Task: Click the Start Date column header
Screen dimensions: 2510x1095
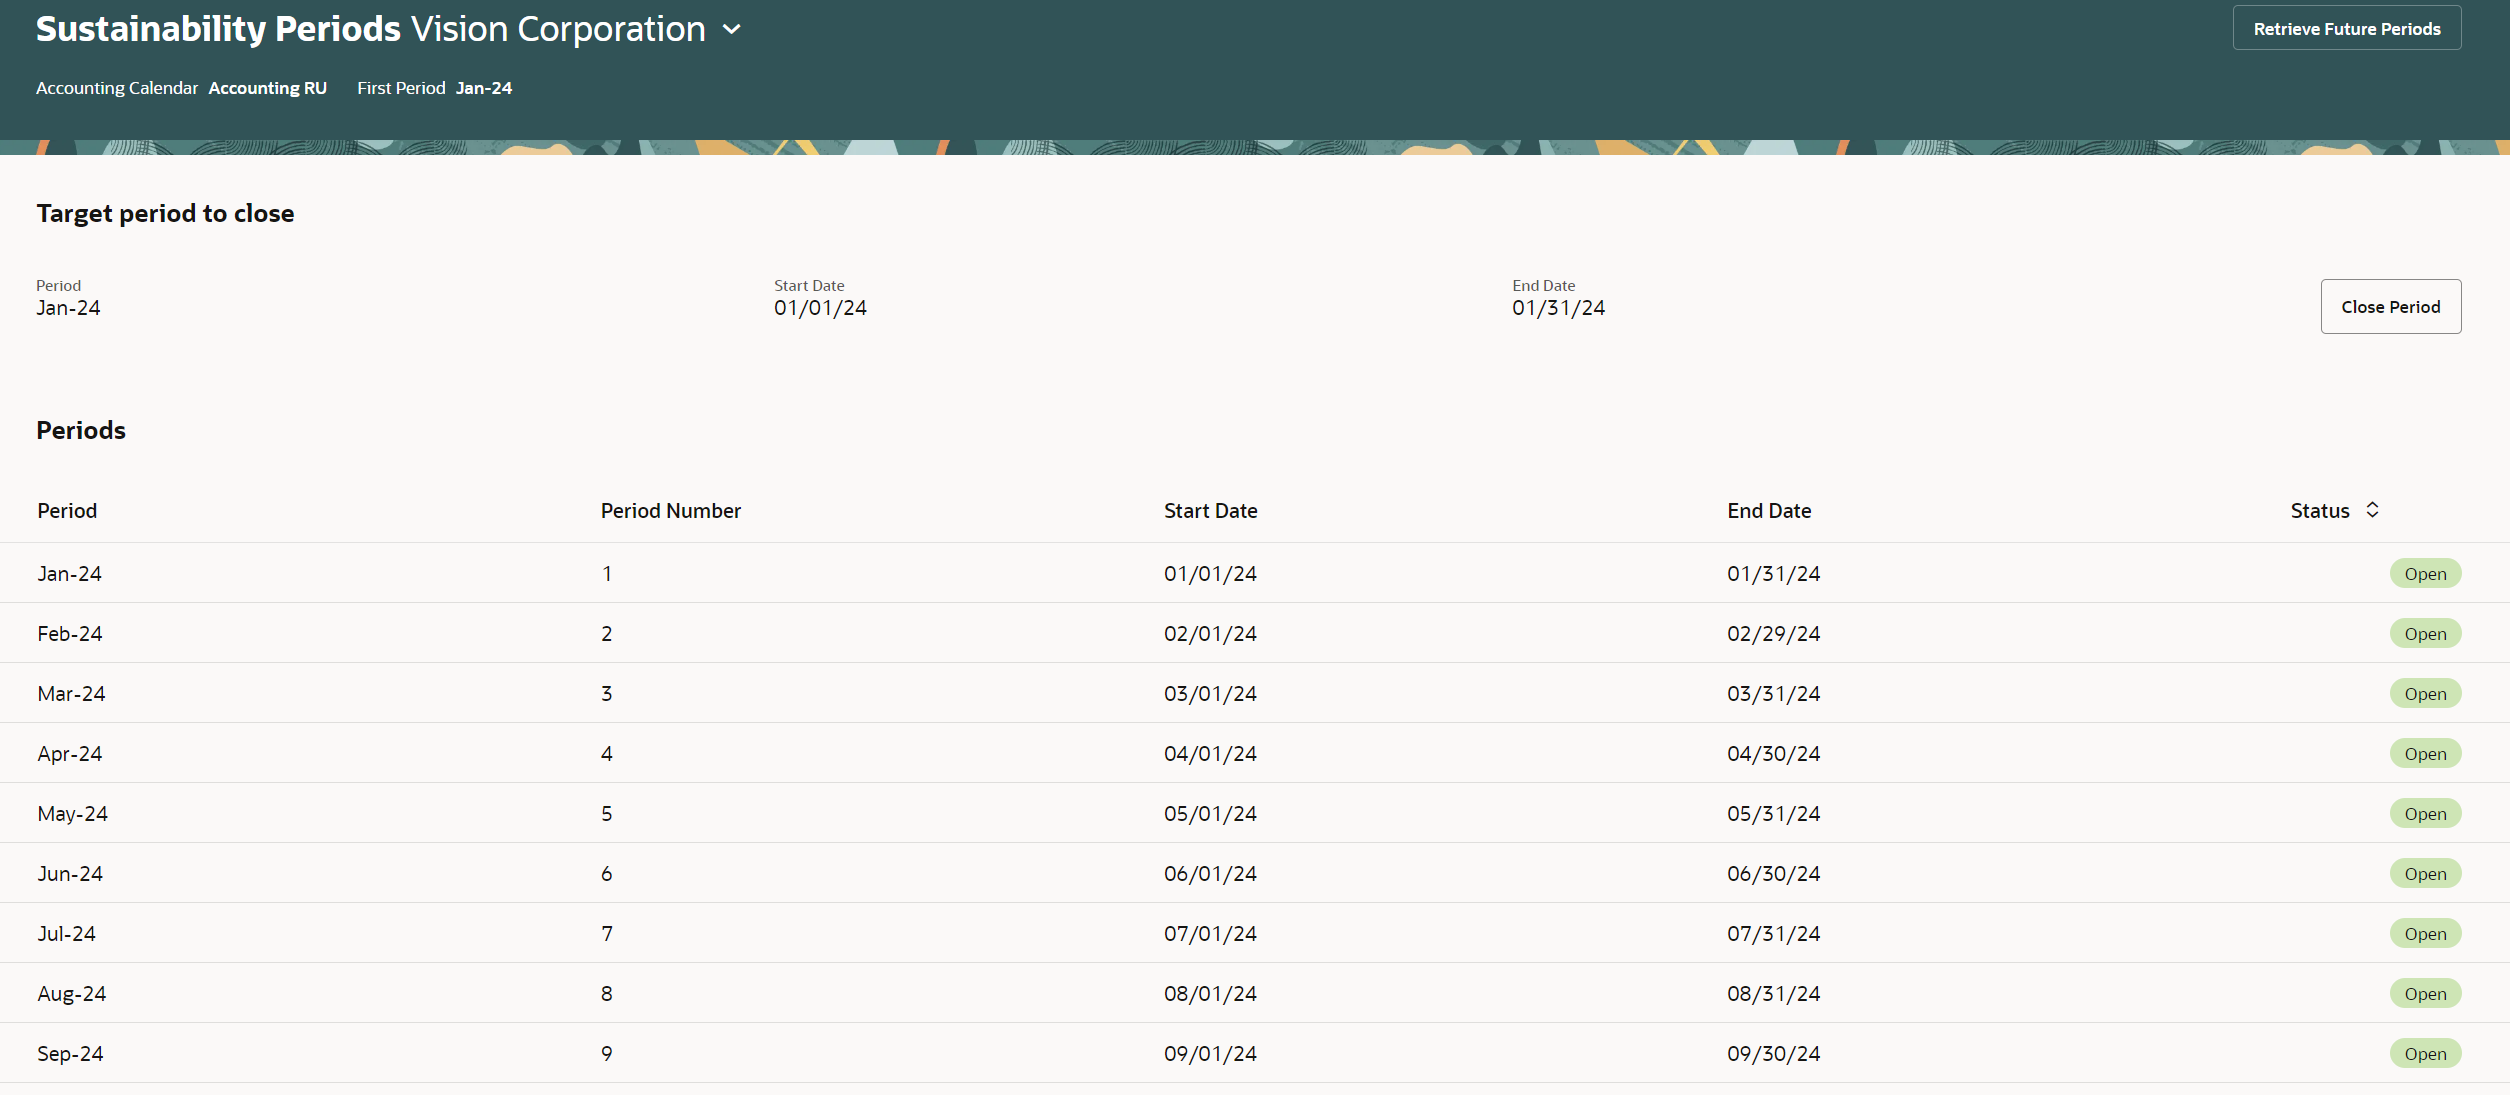Action: click(x=1210, y=511)
